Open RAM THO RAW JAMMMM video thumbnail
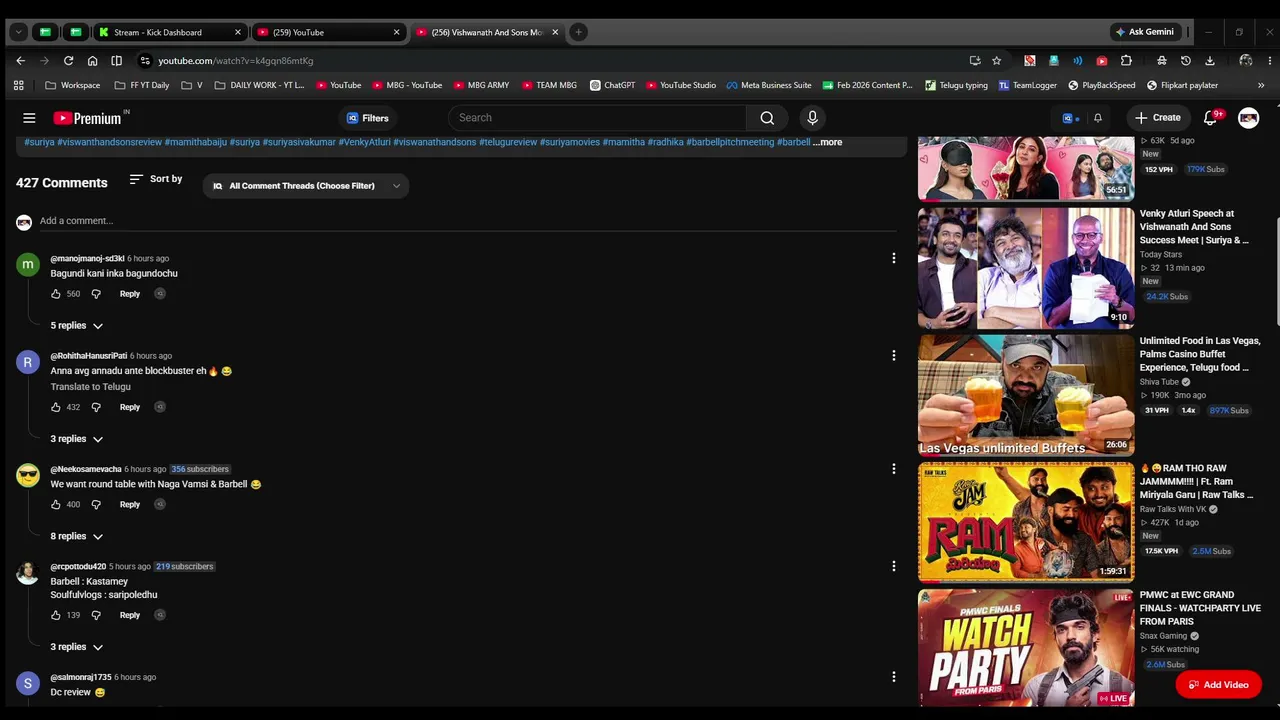 click(1026, 522)
